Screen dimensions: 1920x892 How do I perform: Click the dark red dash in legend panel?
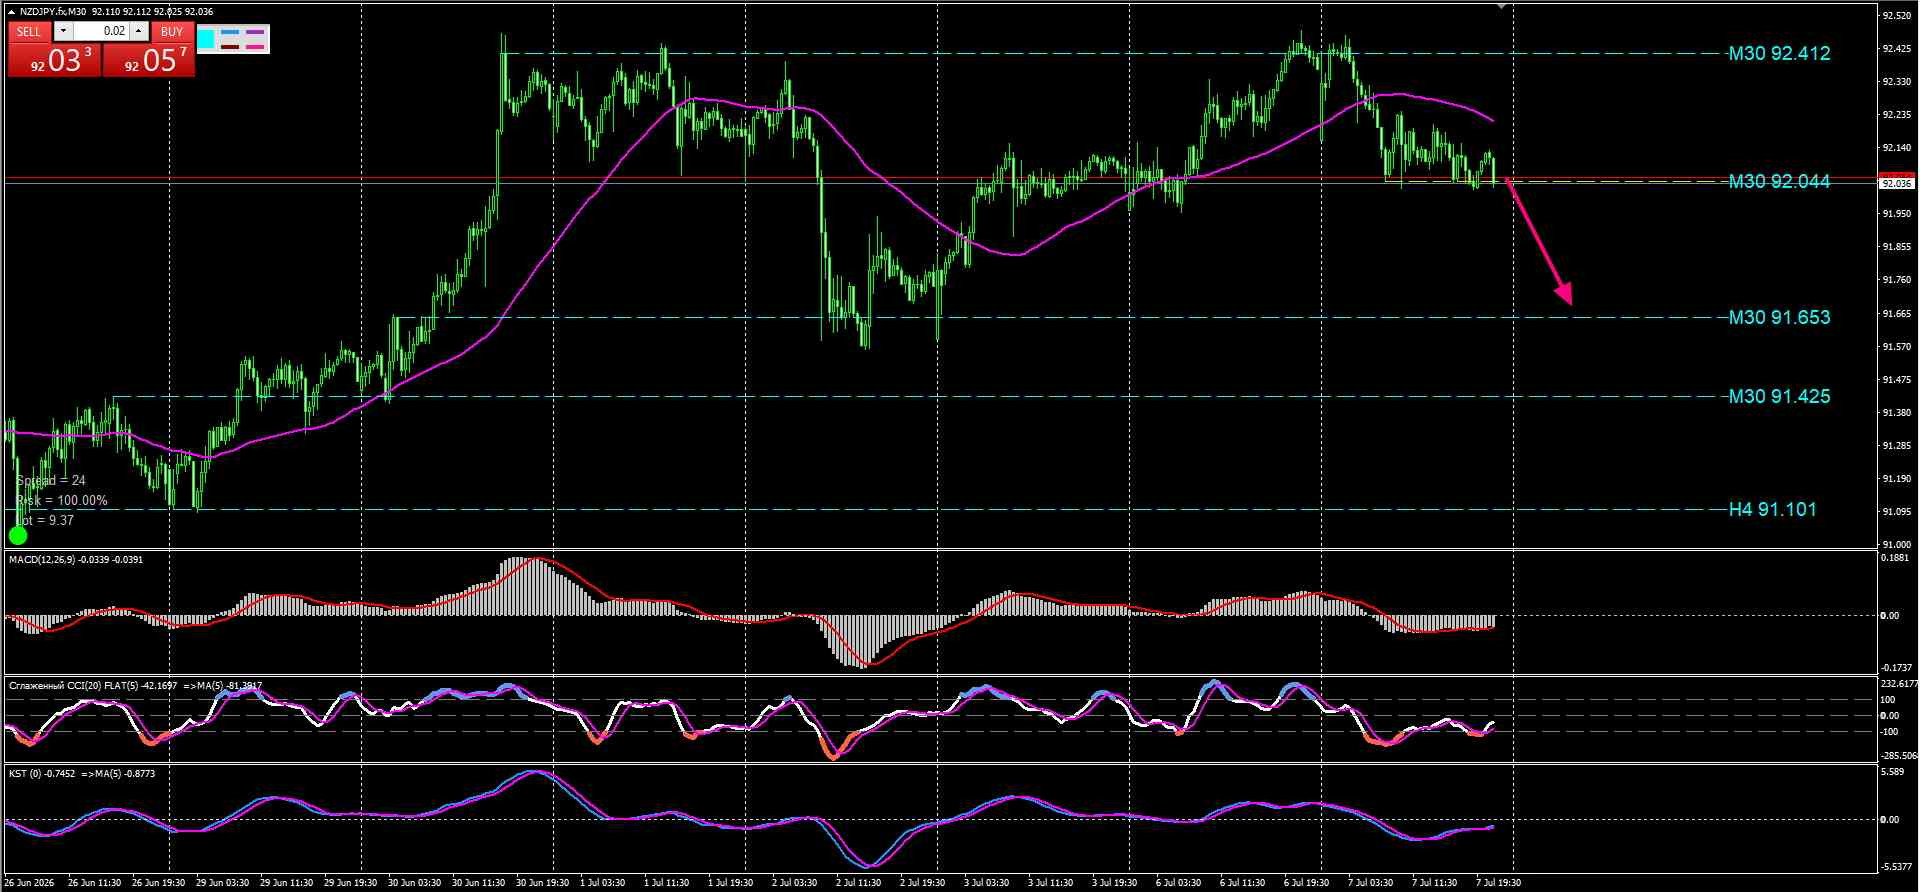231,46
